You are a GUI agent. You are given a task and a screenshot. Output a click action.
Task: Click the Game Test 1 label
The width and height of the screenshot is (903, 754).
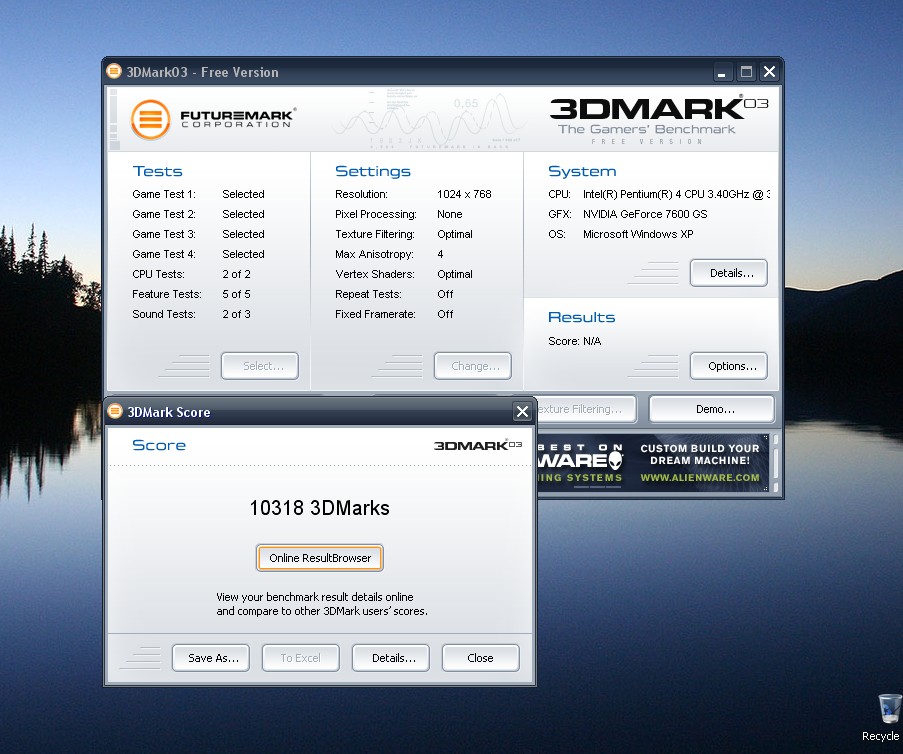pyautogui.click(x=164, y=194)
